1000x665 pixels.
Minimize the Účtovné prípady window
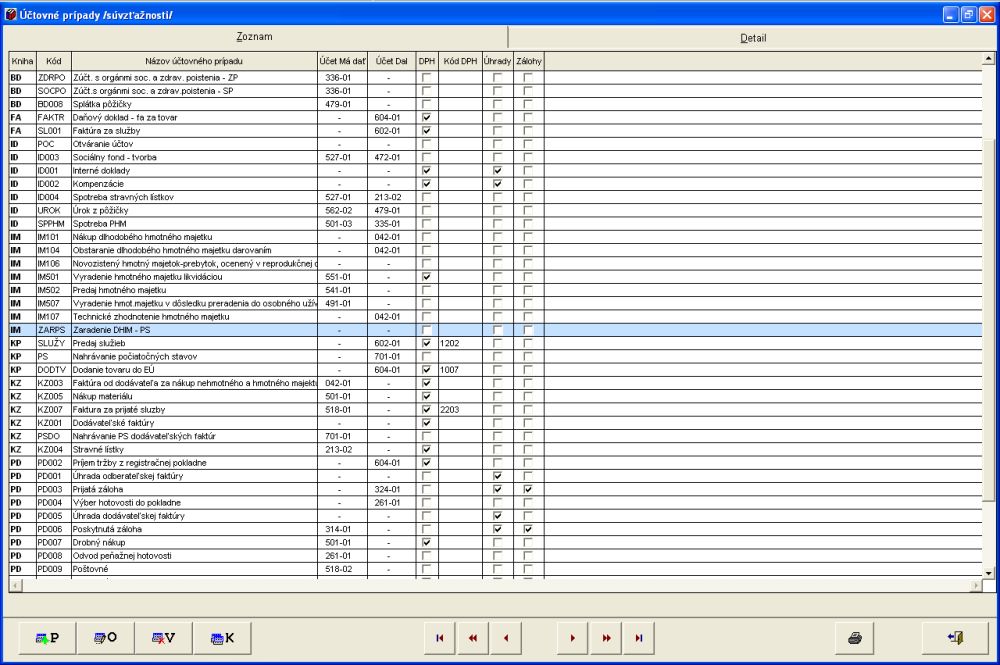coord(951,15)
